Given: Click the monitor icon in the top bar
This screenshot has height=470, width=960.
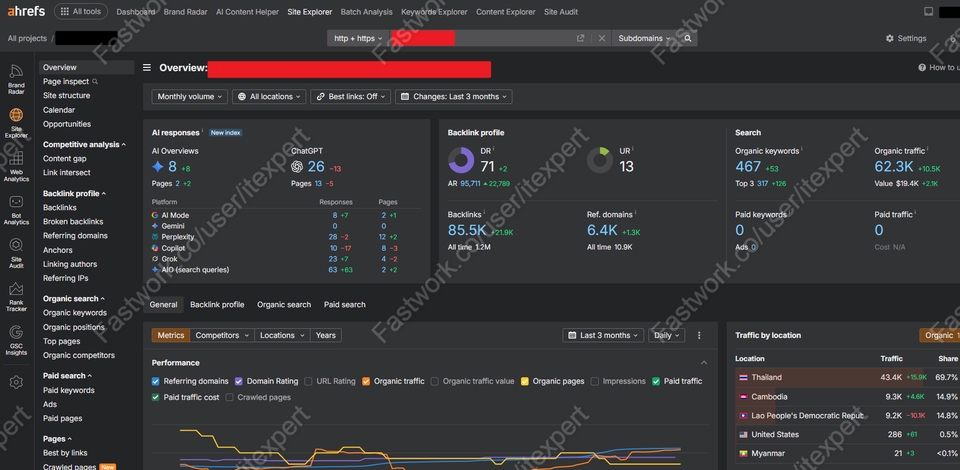Looking at the screenshot, I should point(929,12).
